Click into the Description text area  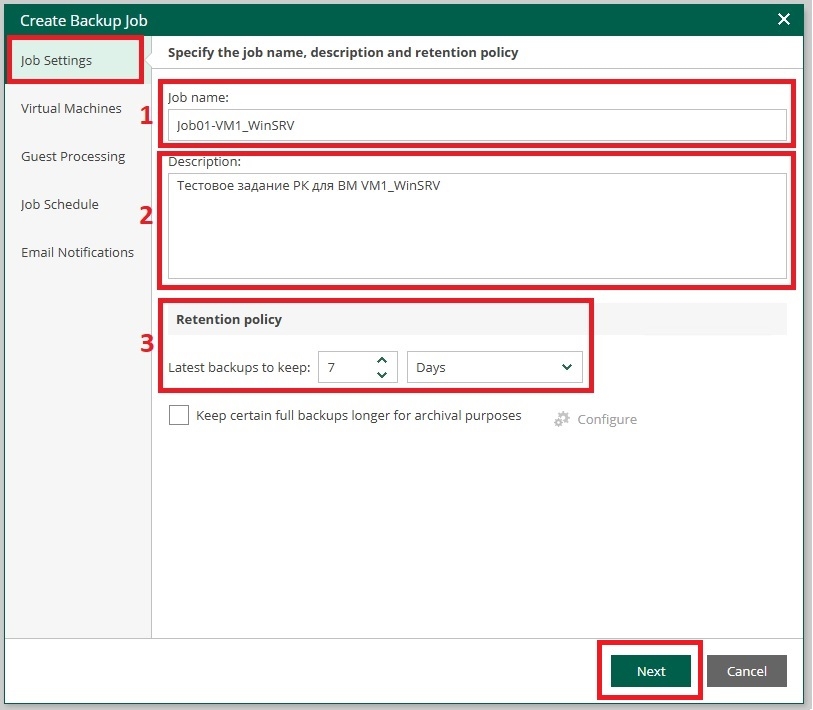point(477,226)
